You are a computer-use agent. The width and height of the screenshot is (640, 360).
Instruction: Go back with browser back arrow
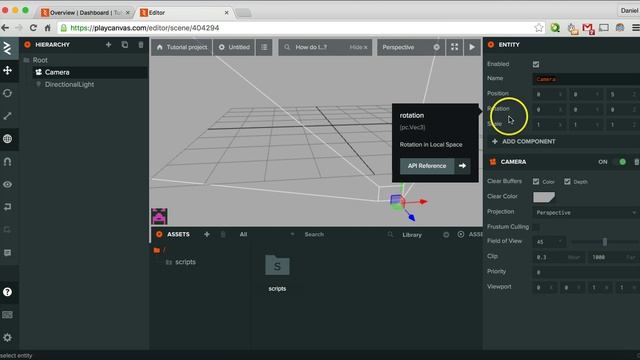[5, 28]
